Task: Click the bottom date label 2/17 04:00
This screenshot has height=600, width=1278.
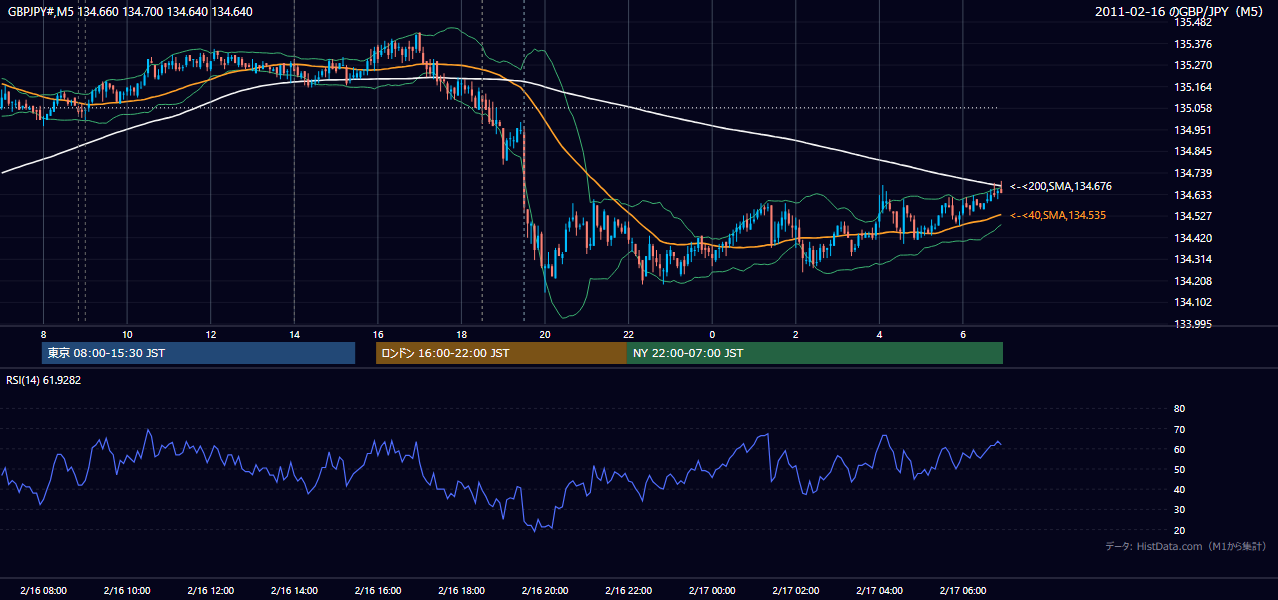Action: [x=880, y=591]
